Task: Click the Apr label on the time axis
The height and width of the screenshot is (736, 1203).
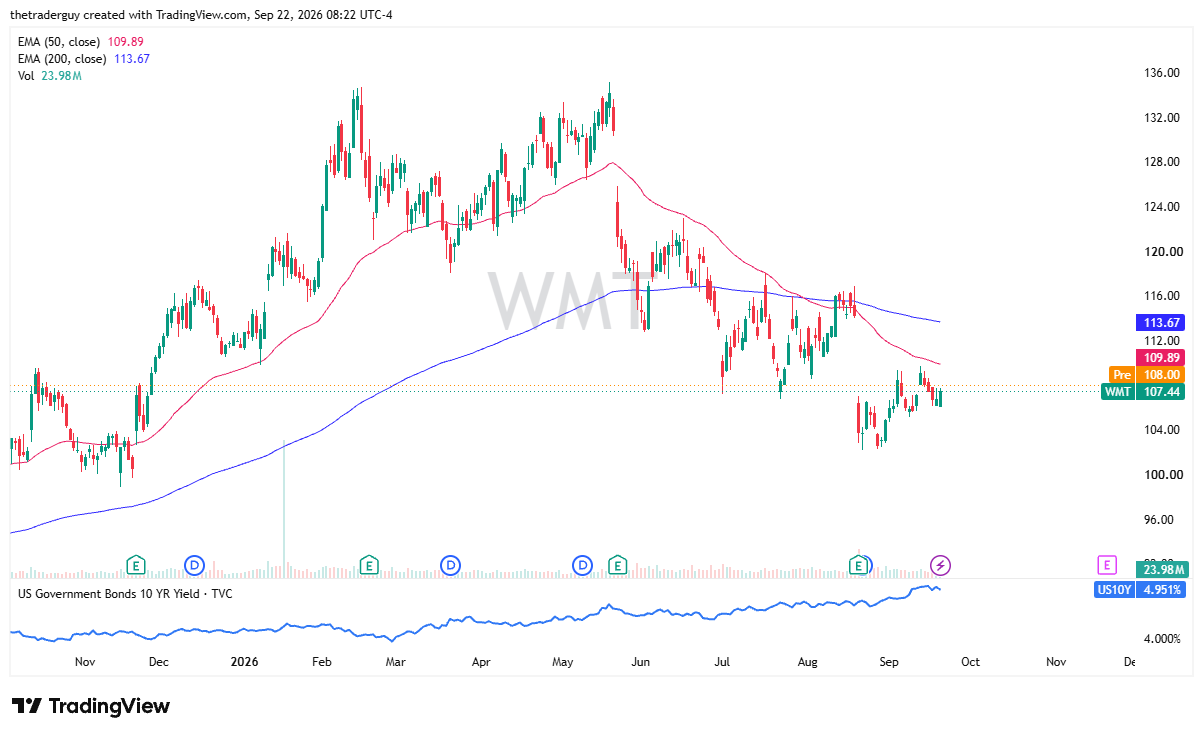Action: click(481, 662)
